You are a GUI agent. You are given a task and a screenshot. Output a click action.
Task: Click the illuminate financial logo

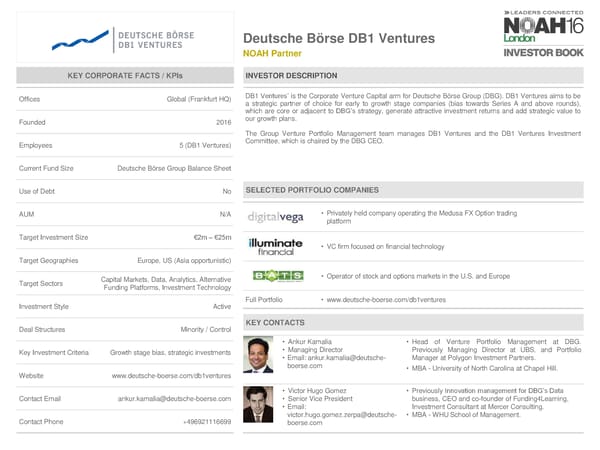[275, 246]
